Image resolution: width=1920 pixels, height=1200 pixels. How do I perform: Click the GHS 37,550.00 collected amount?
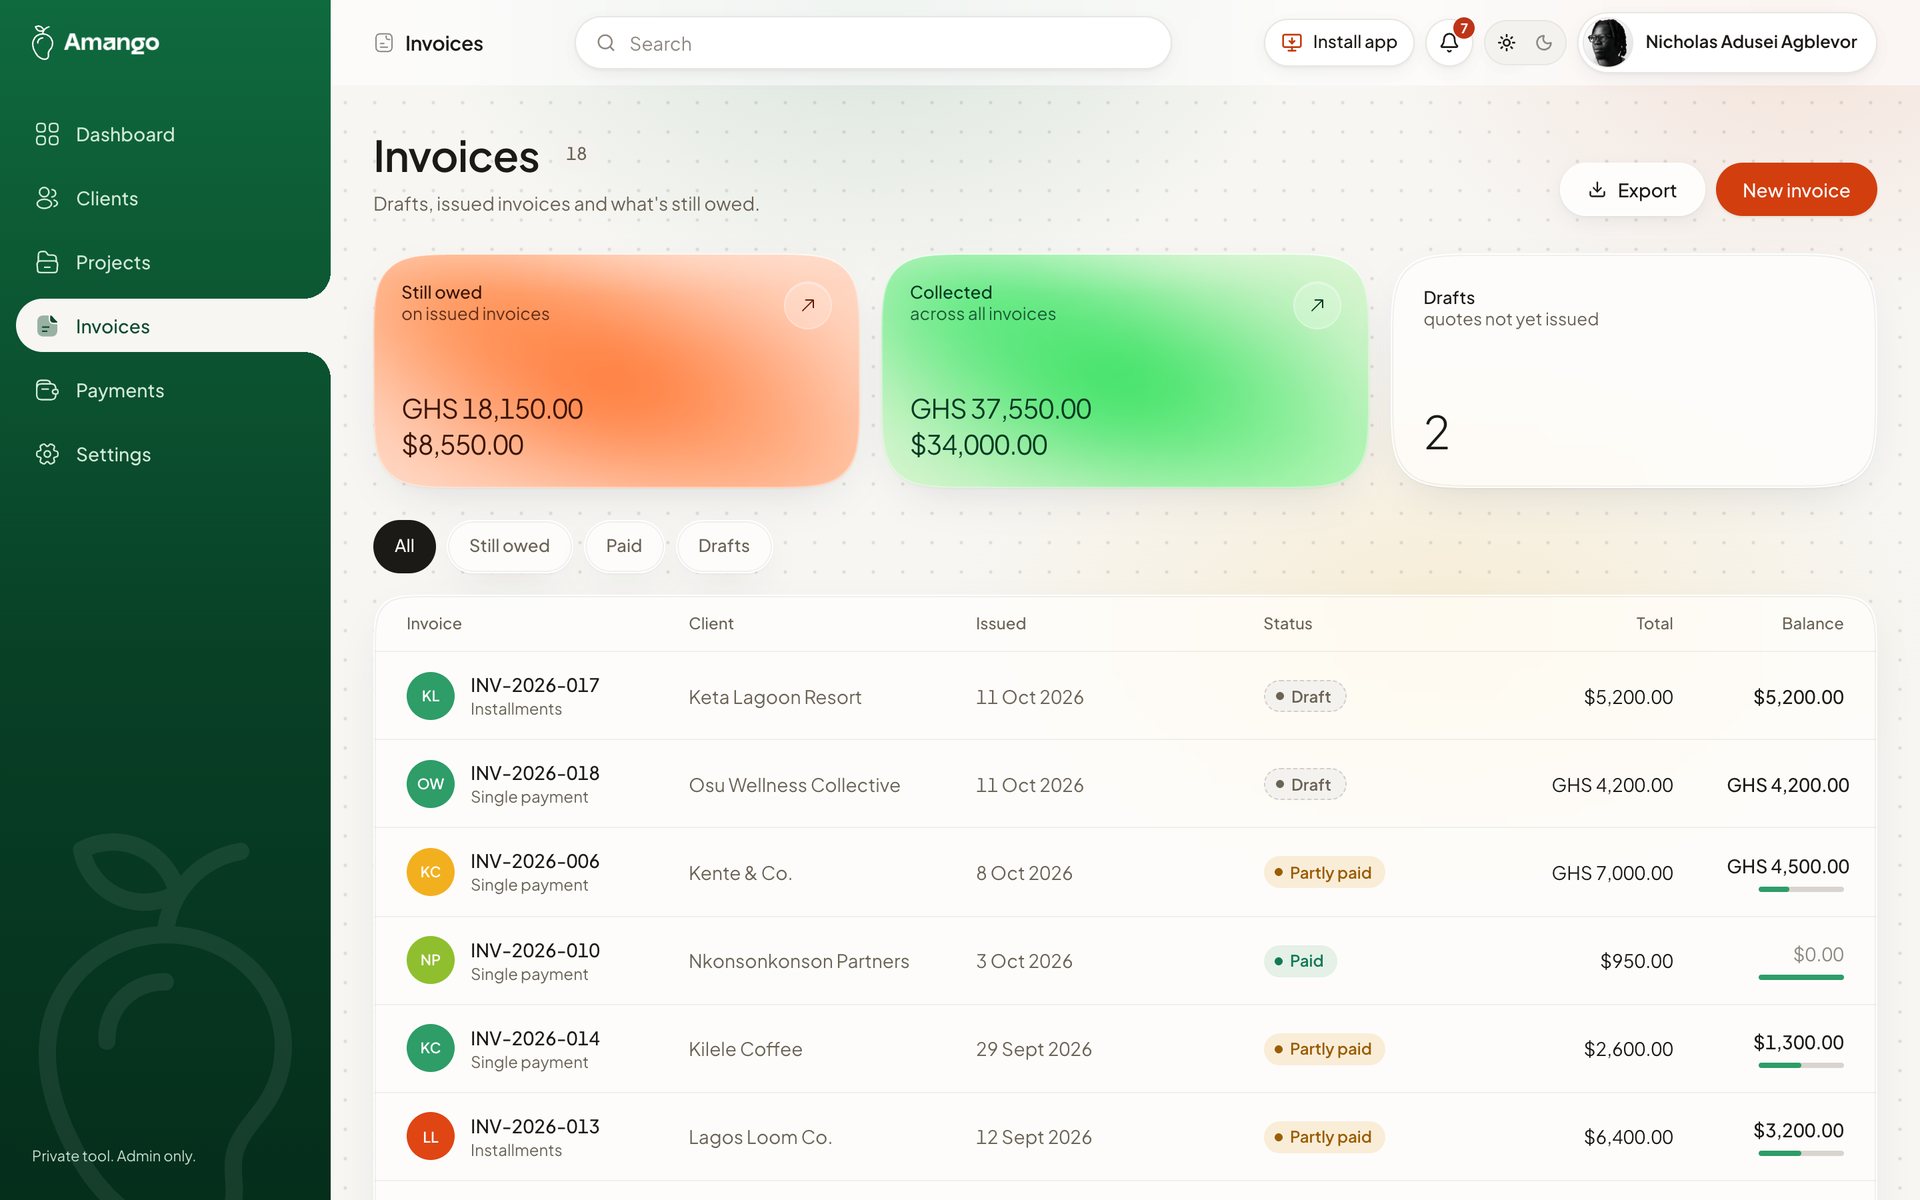coord(1000,409)
